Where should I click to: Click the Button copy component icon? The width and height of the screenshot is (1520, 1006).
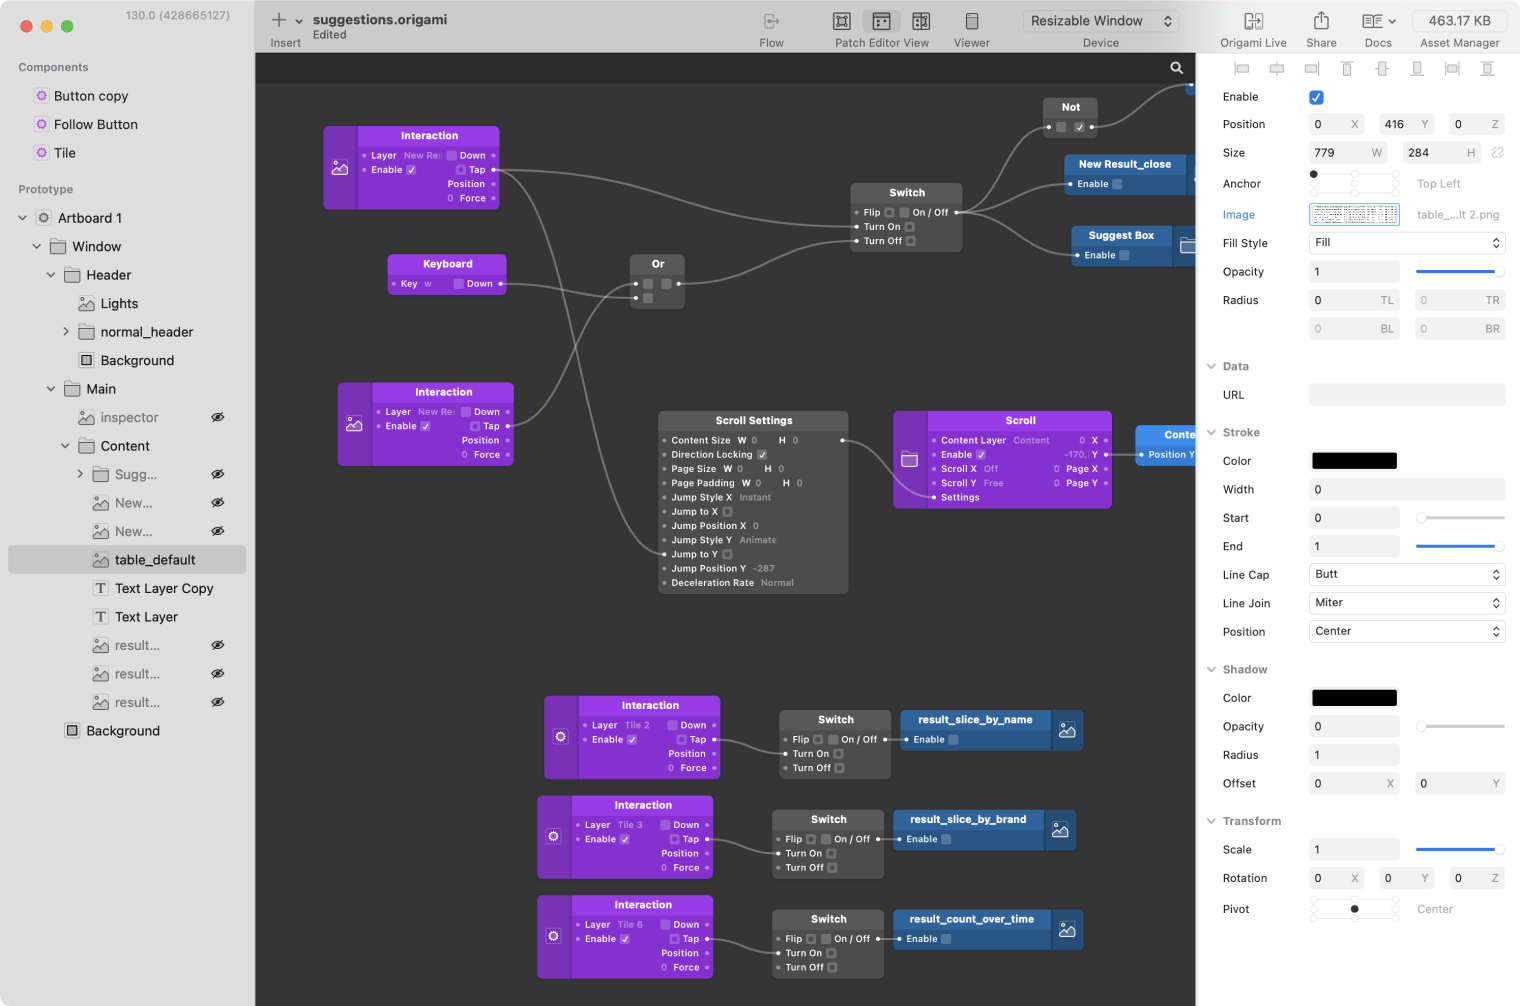41,96
